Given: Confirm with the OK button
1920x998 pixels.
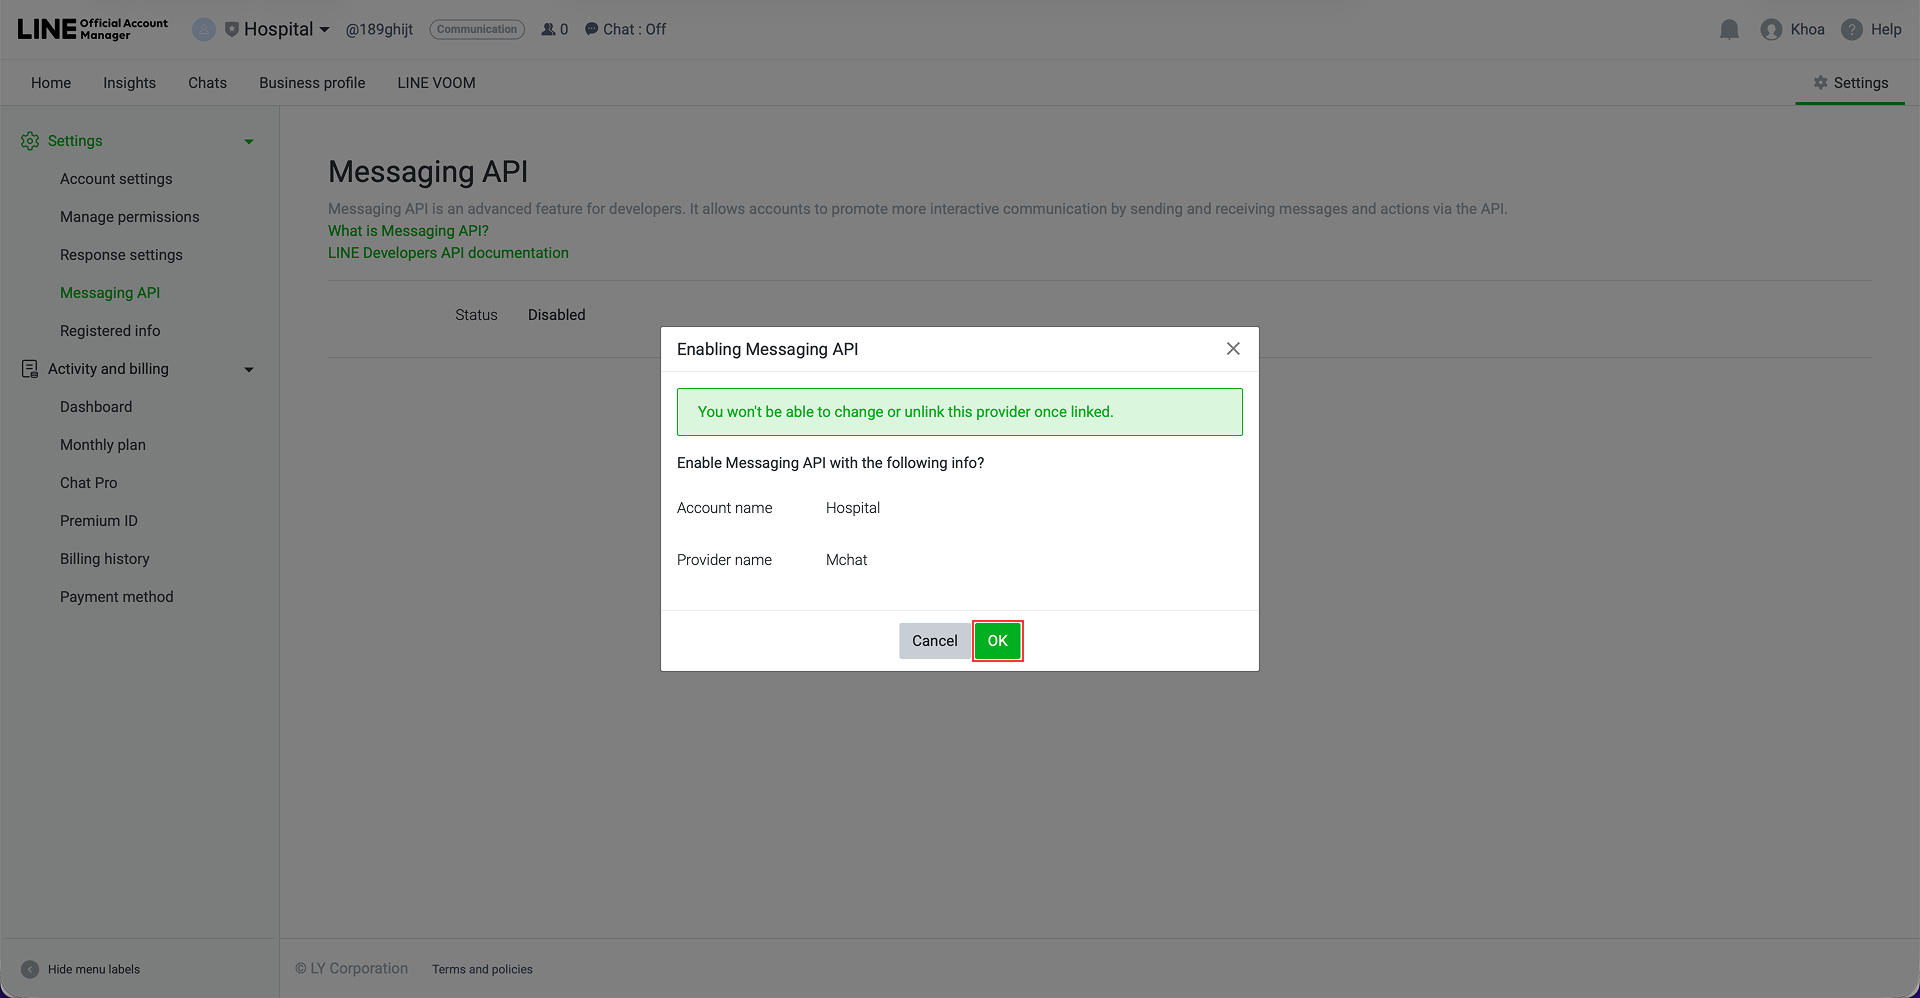Looking at the screenshot, I should pyautogui.click(x=997, y=640).
